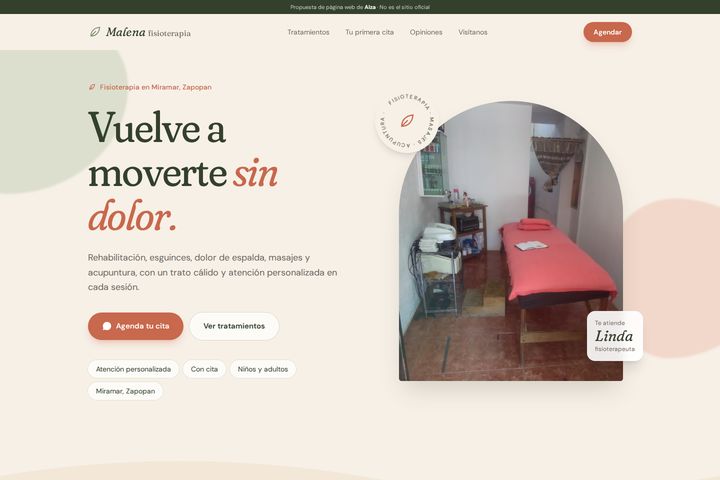Click the Miramar, Zapopan chip
720x480 pixels.
125,391
